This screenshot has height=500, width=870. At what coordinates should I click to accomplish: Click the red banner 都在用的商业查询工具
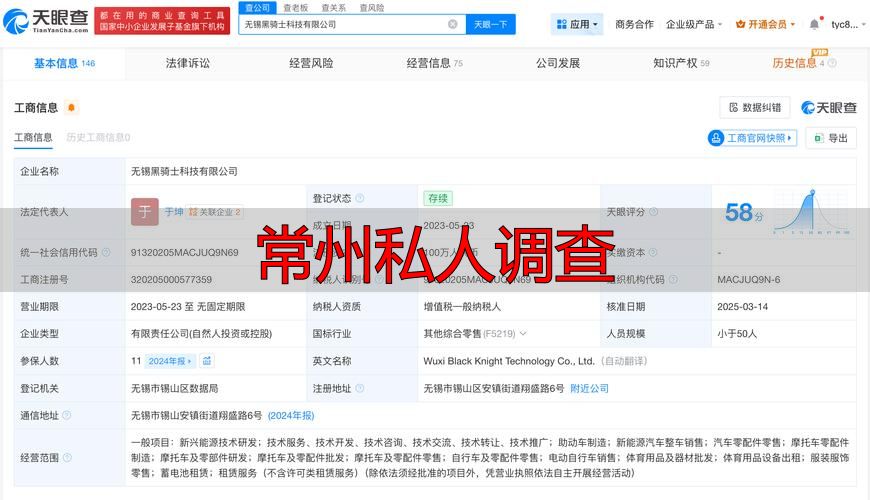[162, 21]
